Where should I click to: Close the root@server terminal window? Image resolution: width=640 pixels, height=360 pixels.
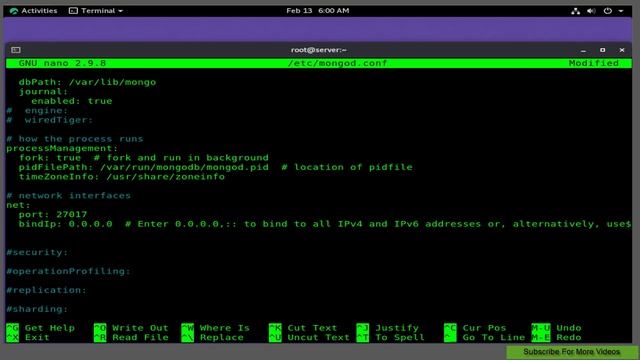pos(622,50)
